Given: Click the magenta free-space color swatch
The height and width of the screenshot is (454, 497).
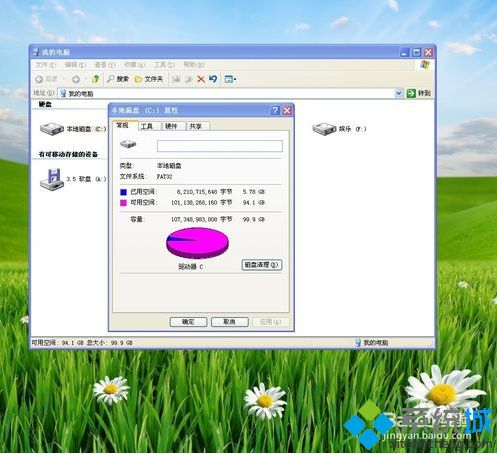Looking at the screenshot, I should pos(123,203).
